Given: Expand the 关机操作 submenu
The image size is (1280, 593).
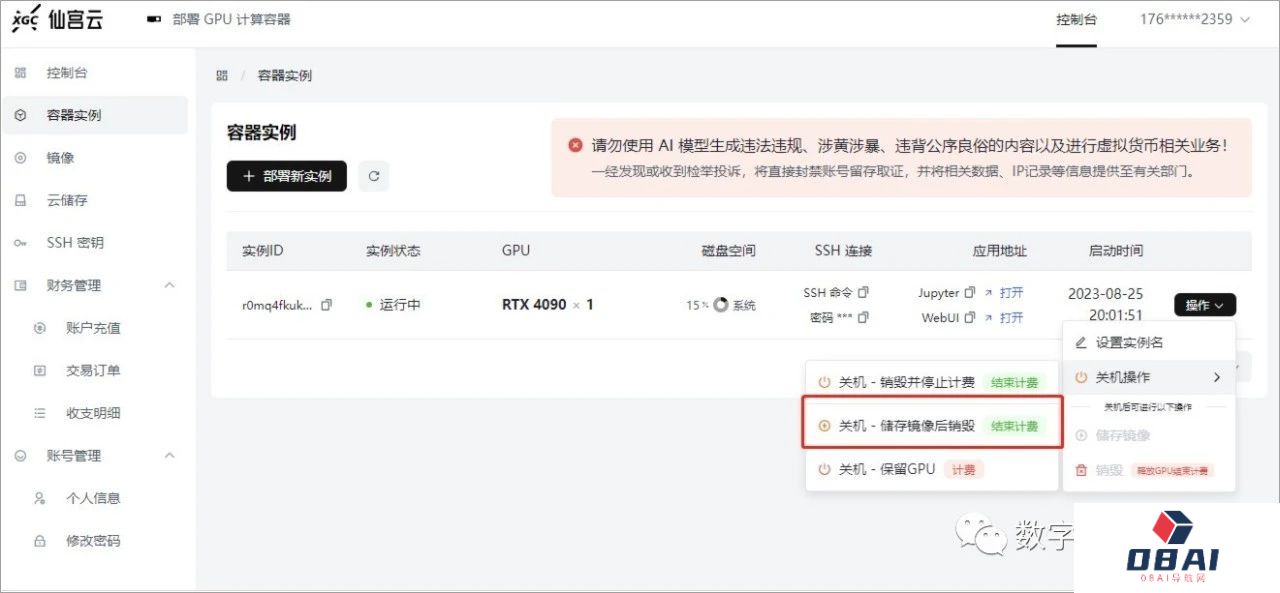Looking at the screenshot, I should [1148, 377].
